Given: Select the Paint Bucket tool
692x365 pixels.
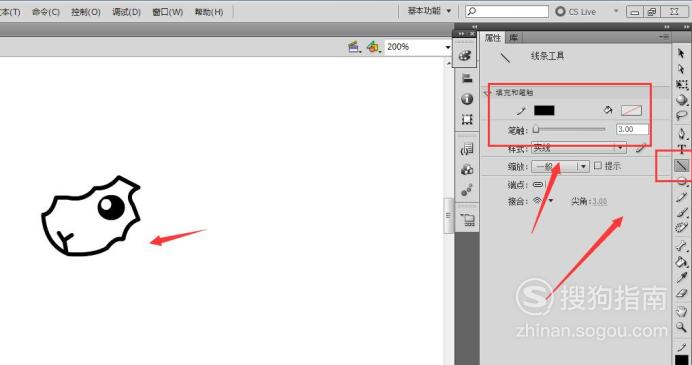Looking at the screenshot, I should [x=682, y=262].
